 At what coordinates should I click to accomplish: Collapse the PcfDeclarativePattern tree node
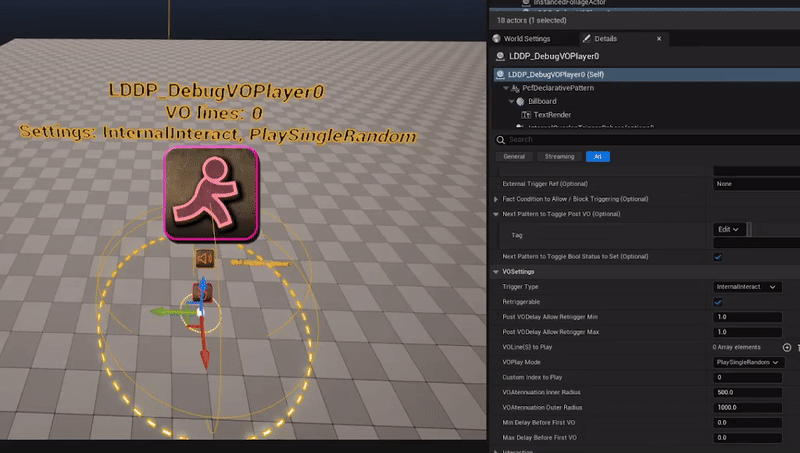tap(506, 88)
